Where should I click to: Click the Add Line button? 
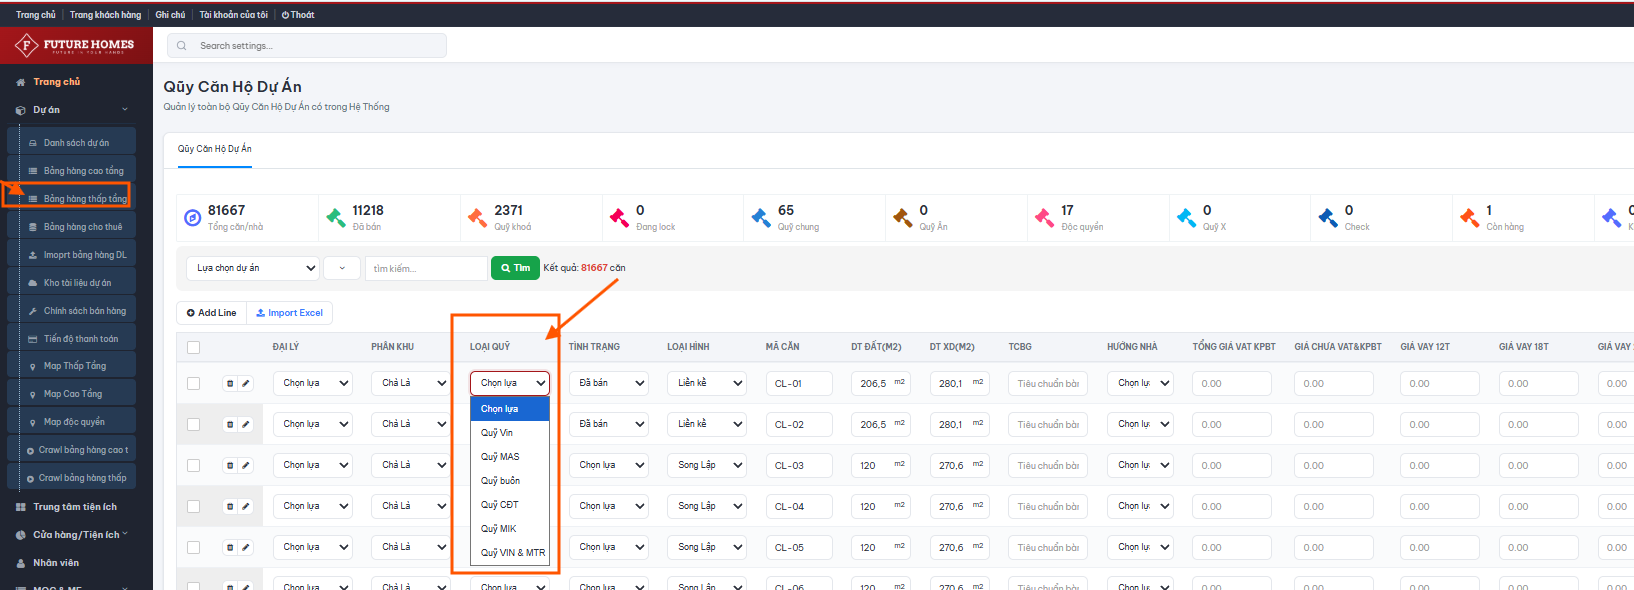tap(211, 313)
